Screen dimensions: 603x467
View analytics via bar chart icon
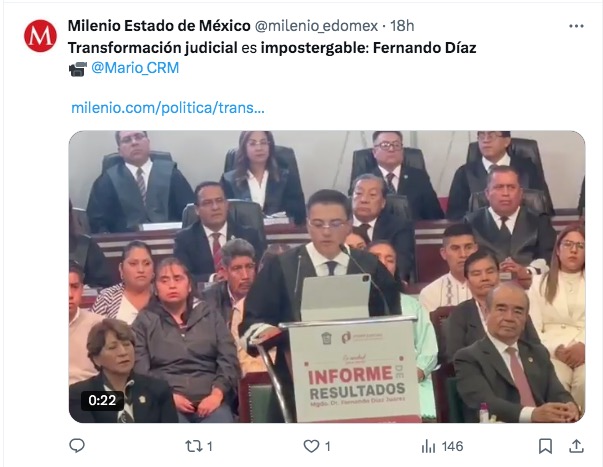pyautogui.click(x=428, y=446)
